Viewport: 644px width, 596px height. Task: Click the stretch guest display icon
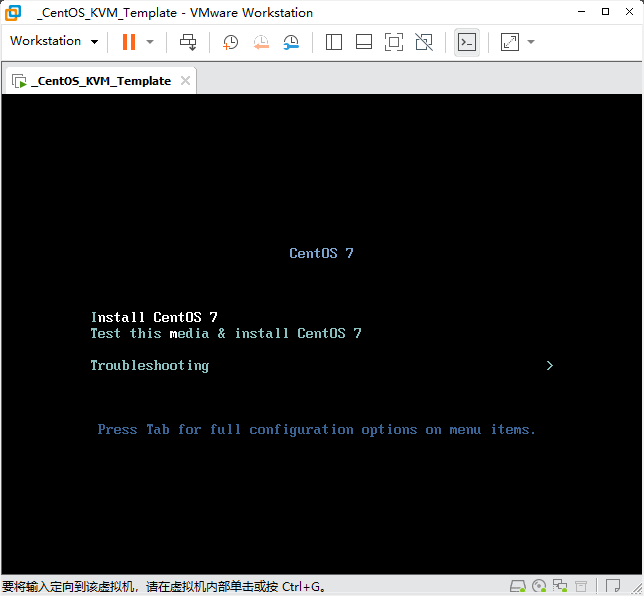(x=509, y=42)
